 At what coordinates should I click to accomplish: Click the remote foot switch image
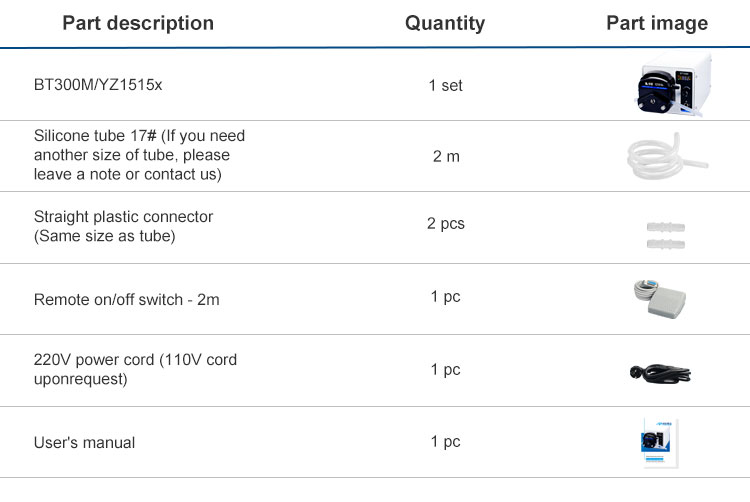click(660, 299)
